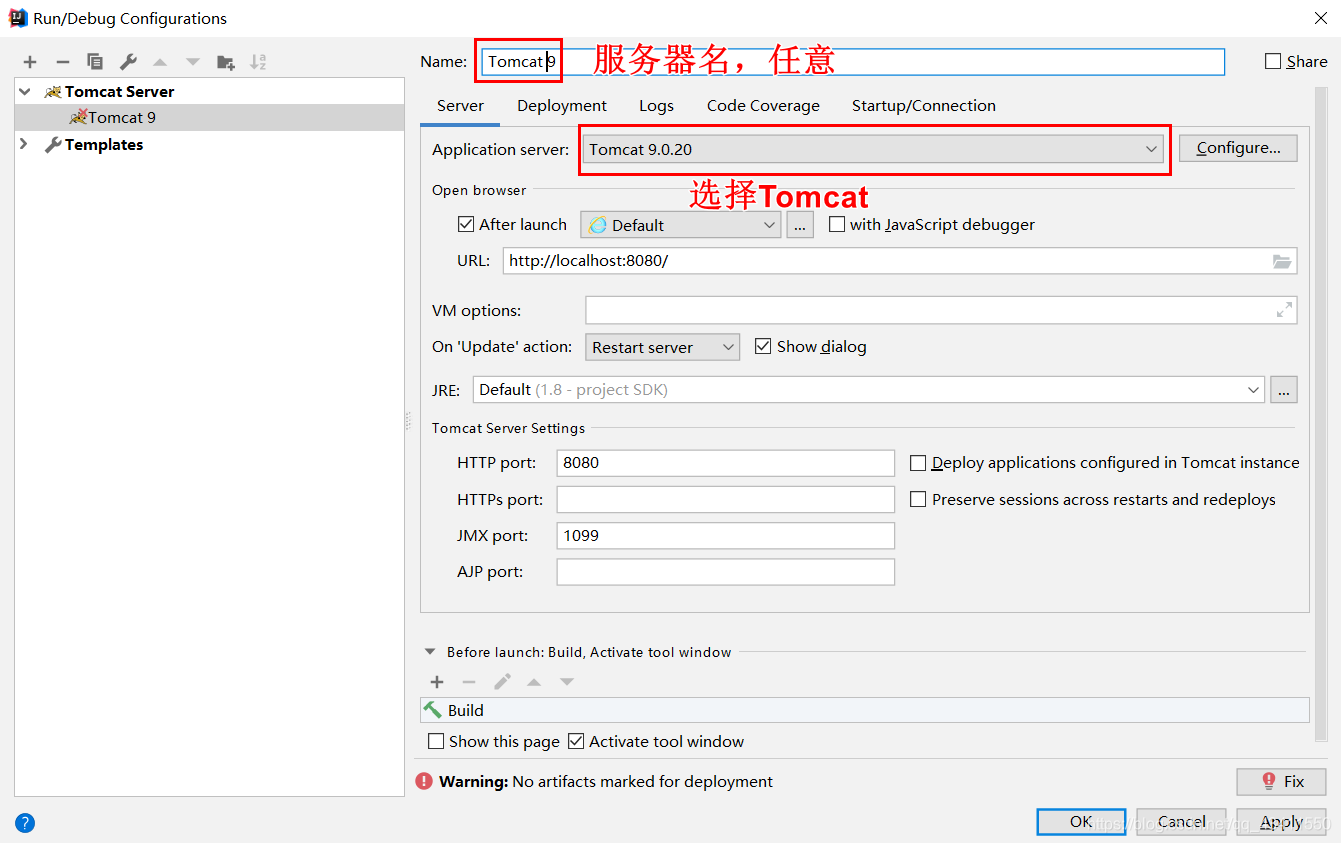Click the AJP port field

pyautogui.click(x=725, y=572)
